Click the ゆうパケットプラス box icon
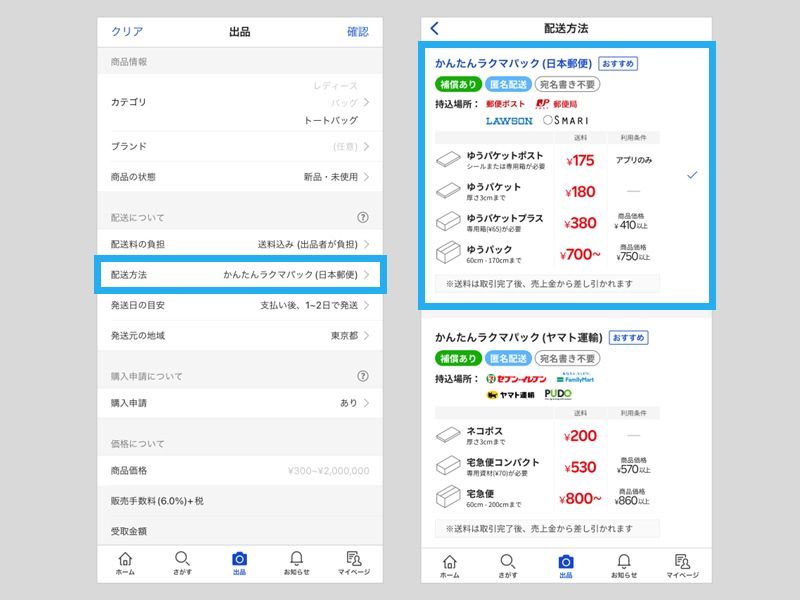800x600 pixels. 448,221
